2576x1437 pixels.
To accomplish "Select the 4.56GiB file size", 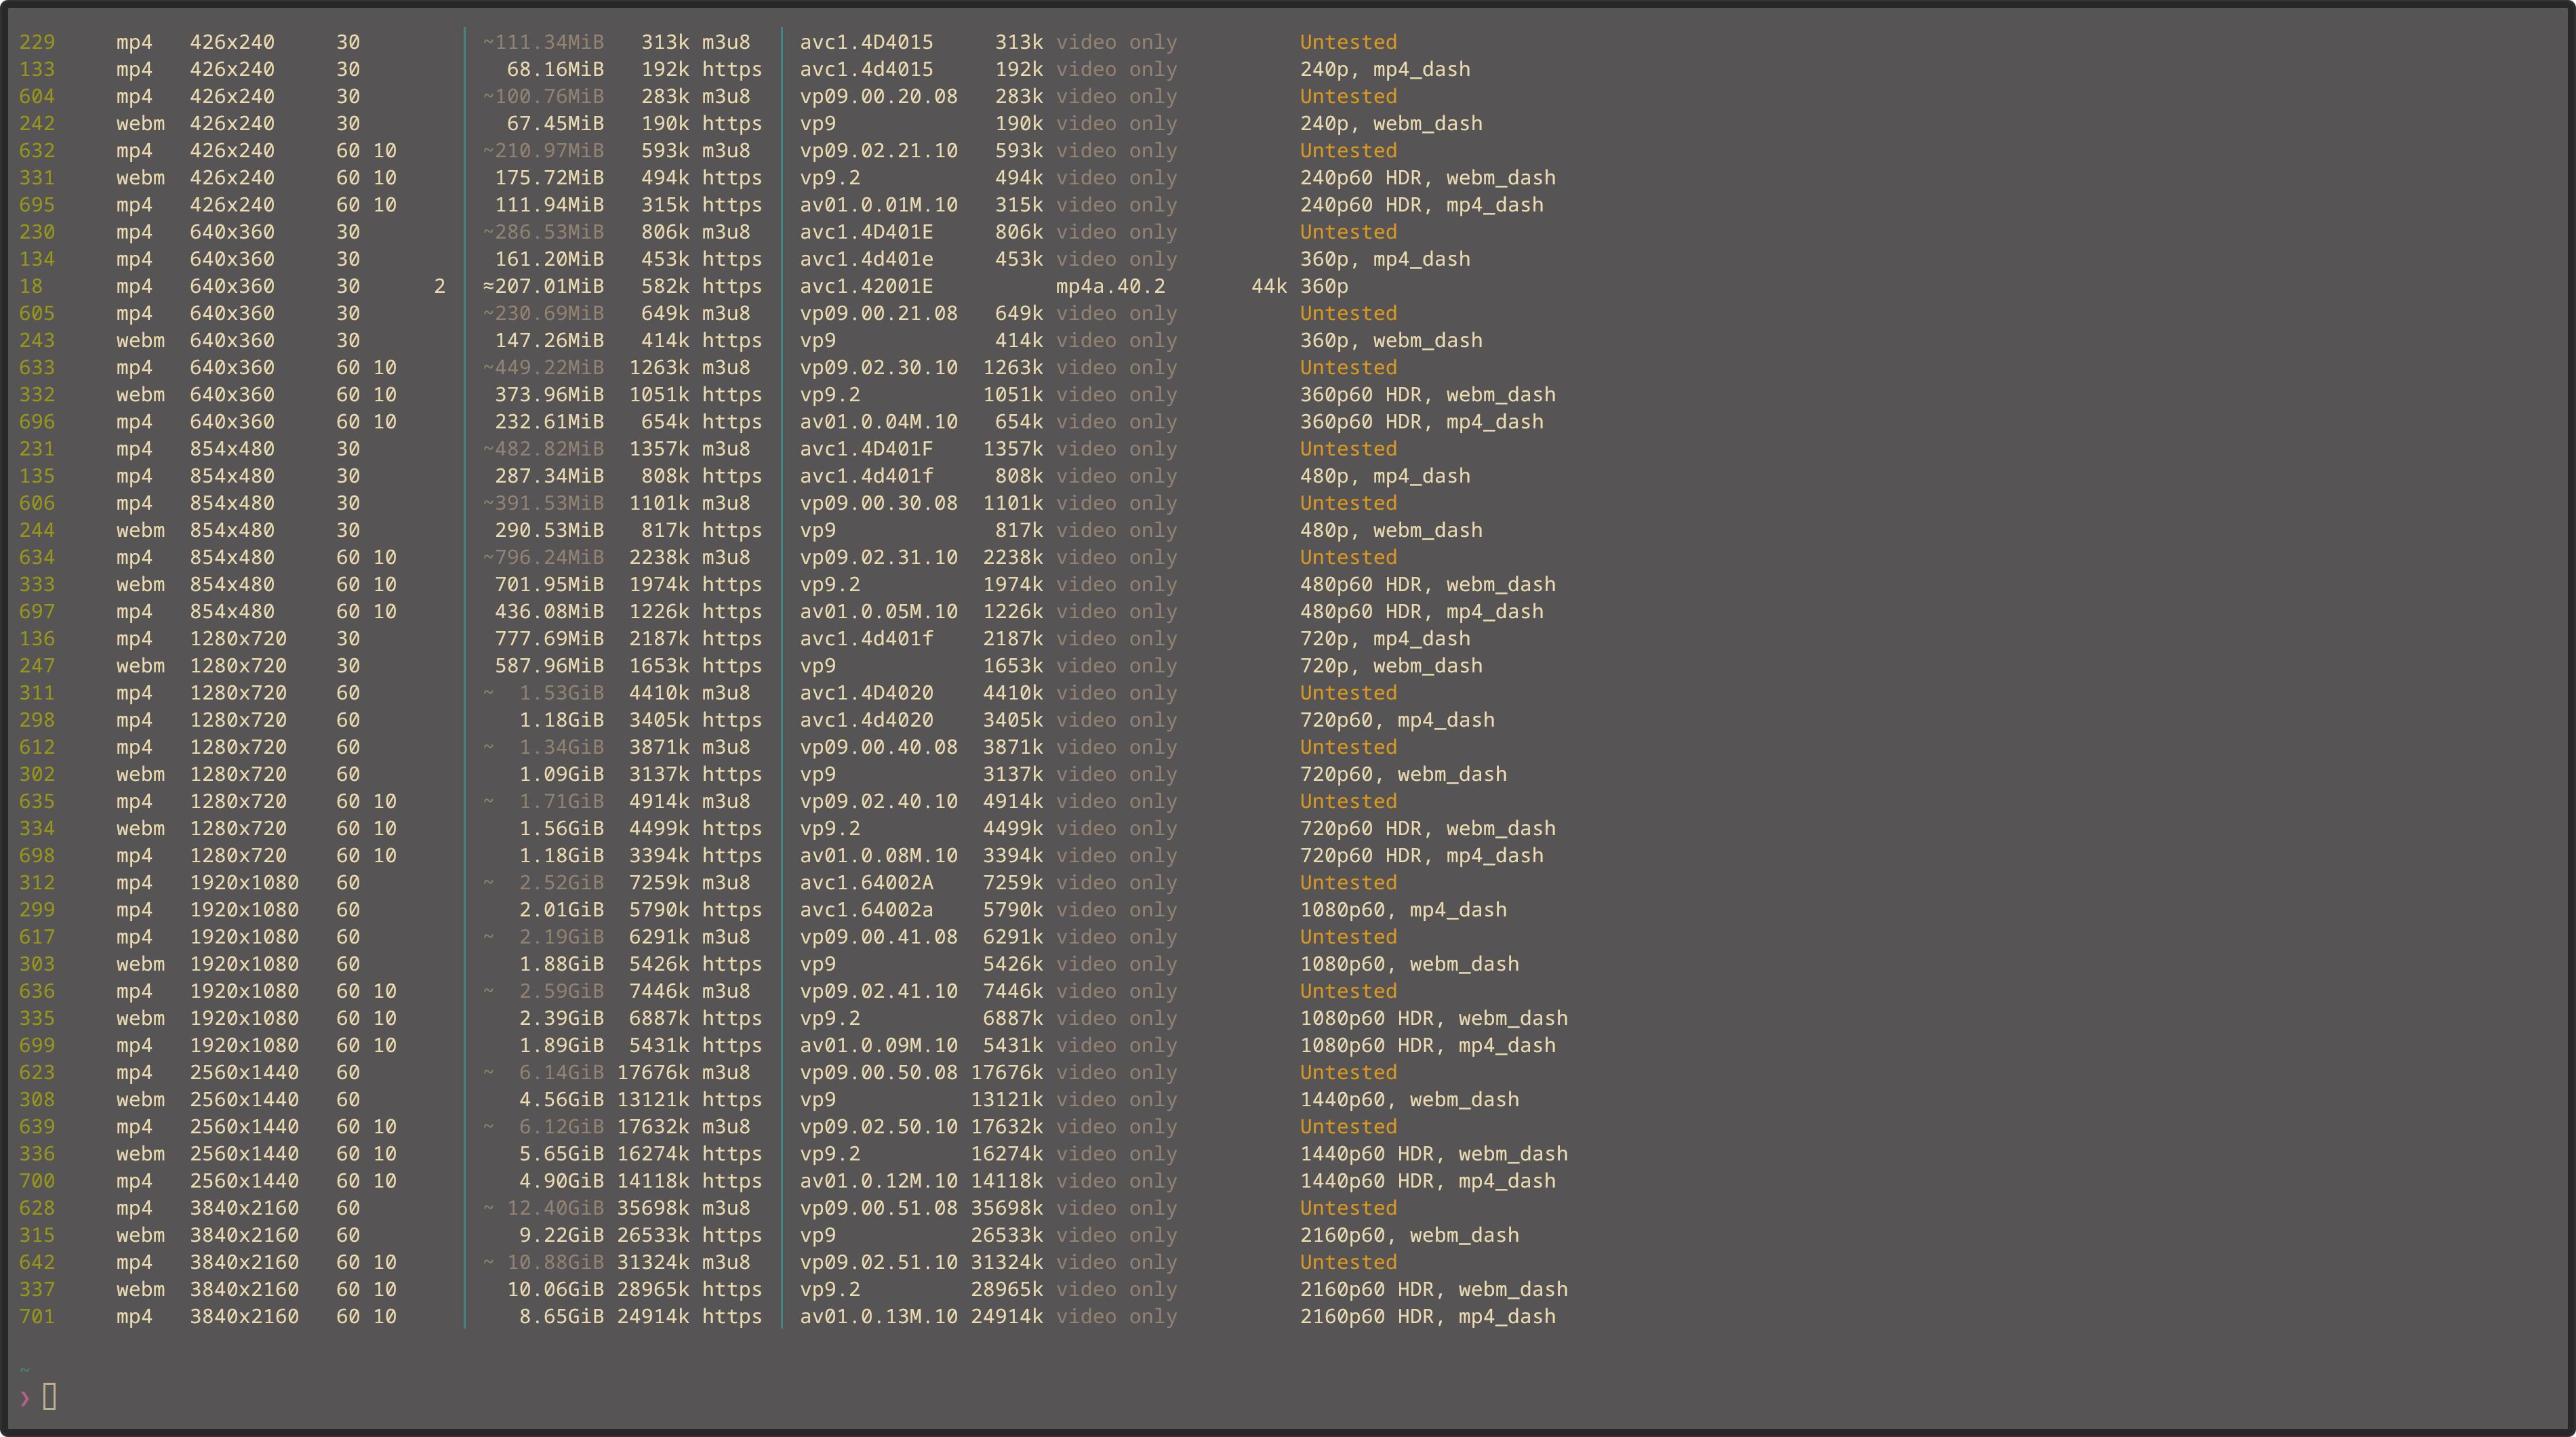I will pyautogui.click(x=561, y=1099).
